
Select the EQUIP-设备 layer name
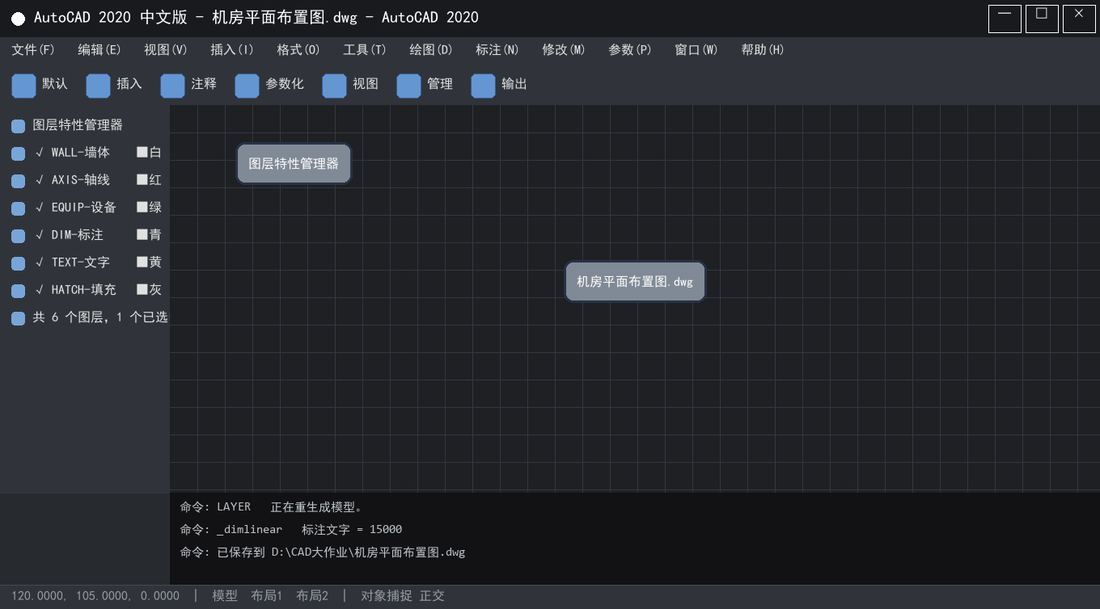click(x=83, y=207)
